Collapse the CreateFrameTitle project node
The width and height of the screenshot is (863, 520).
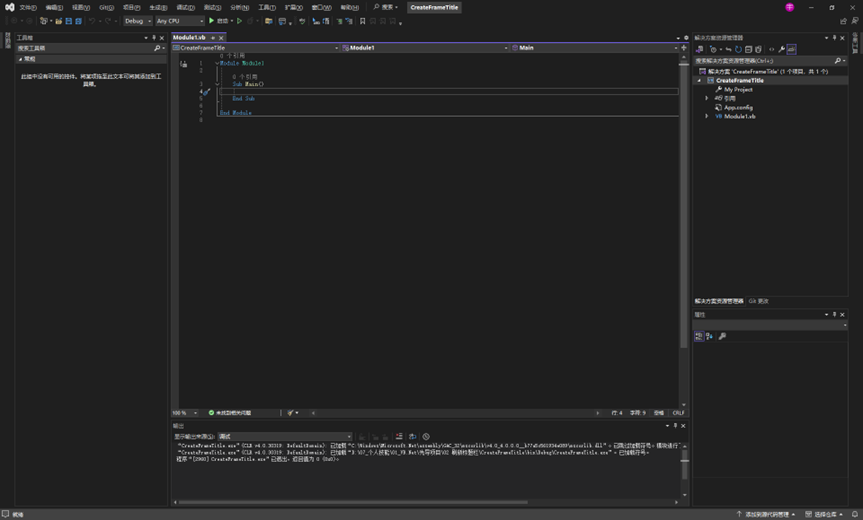pos(700,80)
